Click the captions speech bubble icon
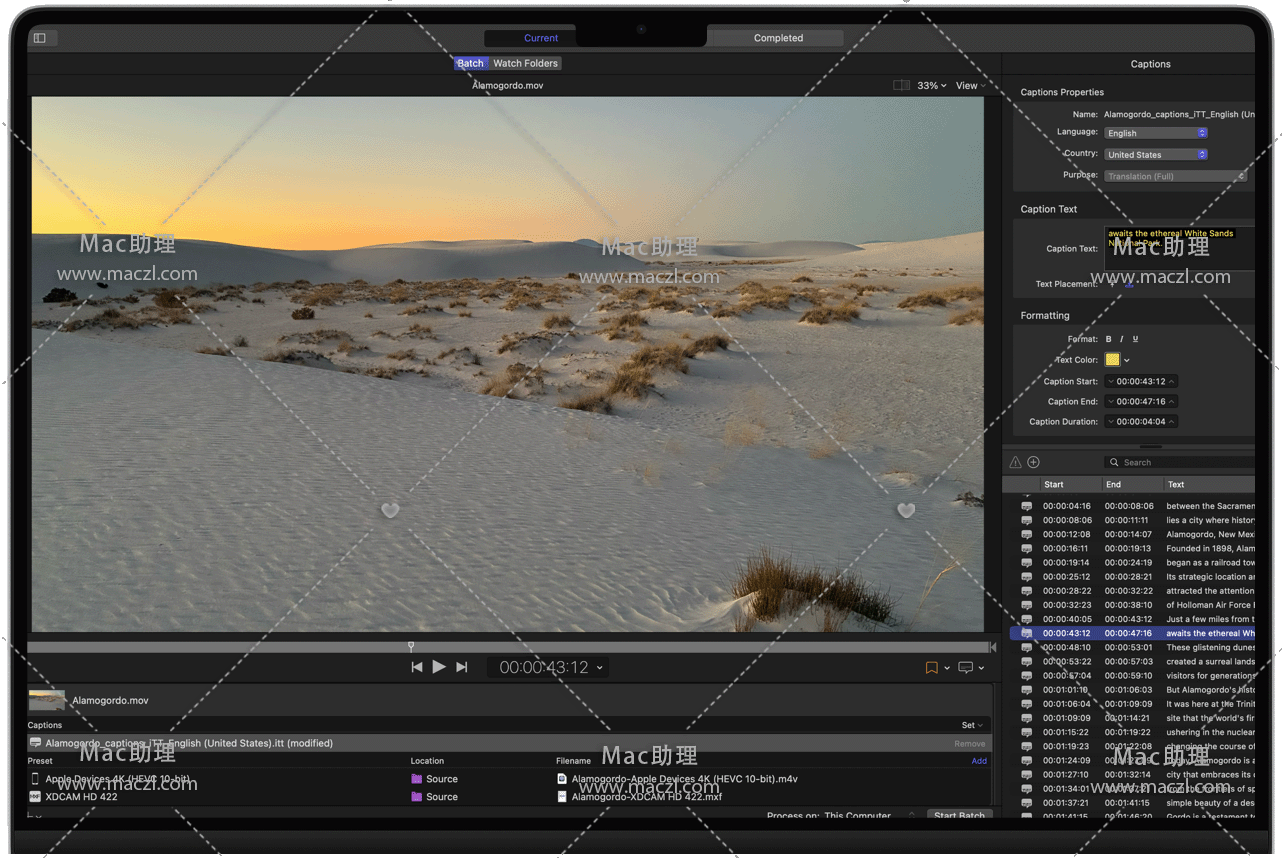This screenshot has height=858, width=1282. coord(965,668)
